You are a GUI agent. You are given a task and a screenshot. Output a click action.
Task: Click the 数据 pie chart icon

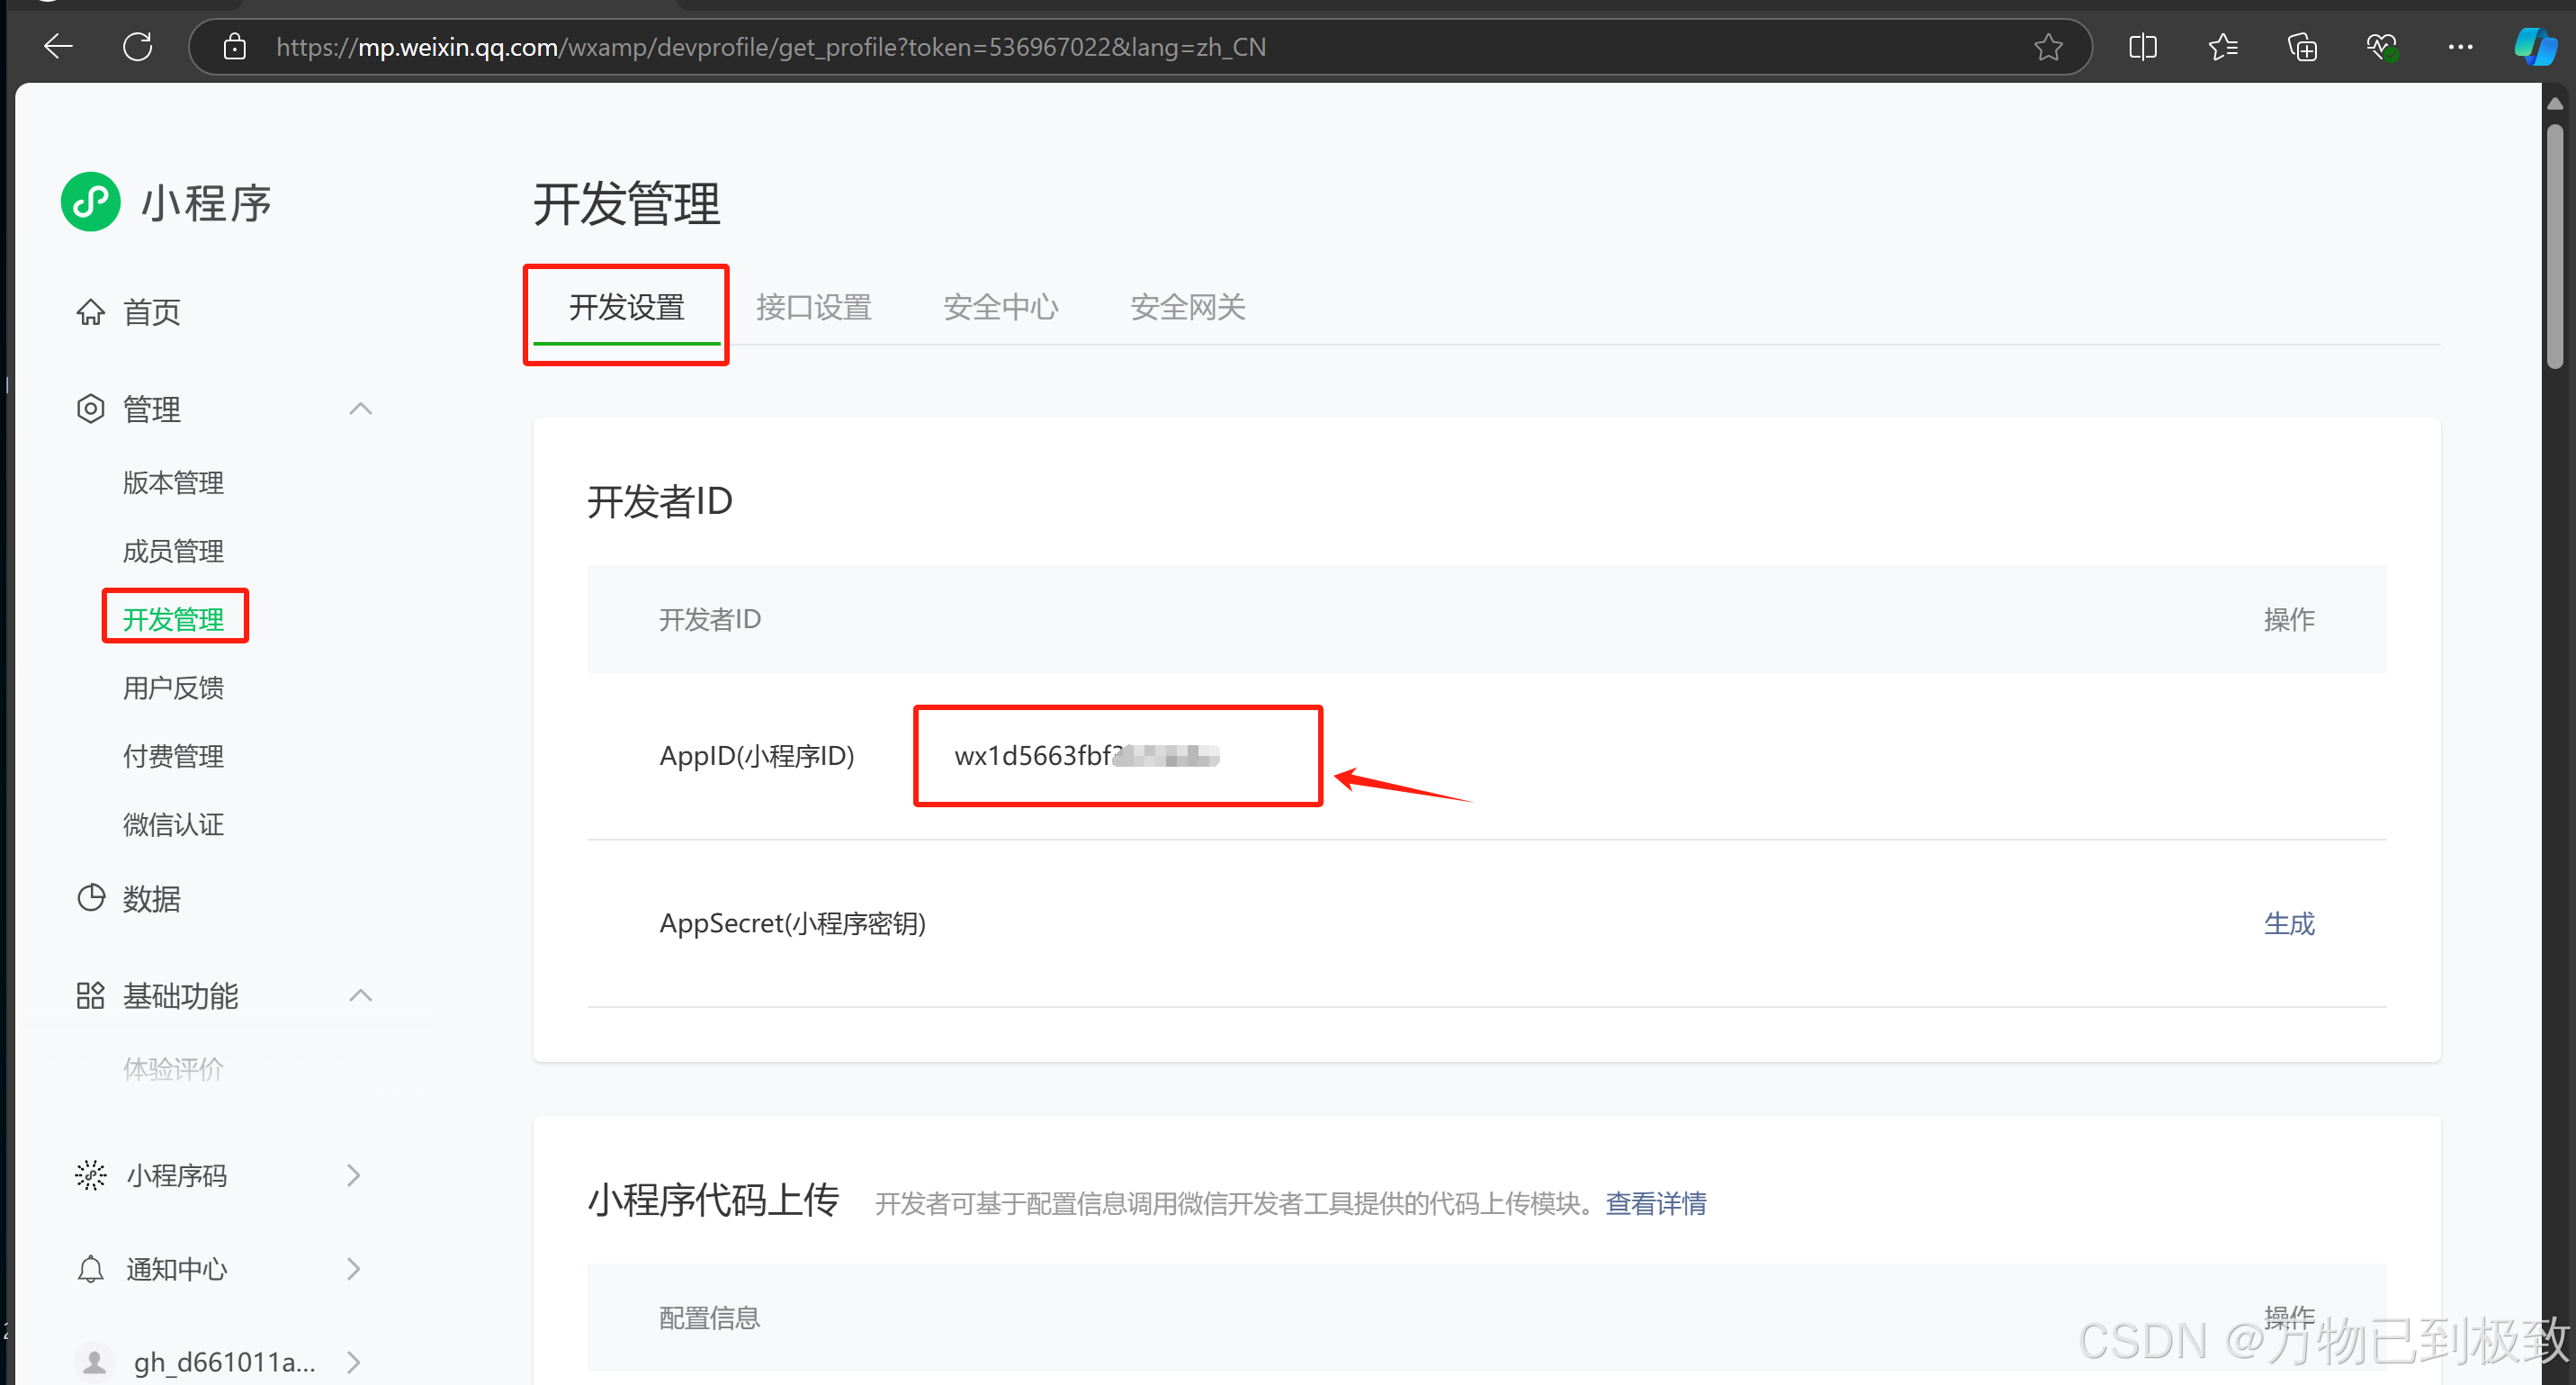(90, 898)
